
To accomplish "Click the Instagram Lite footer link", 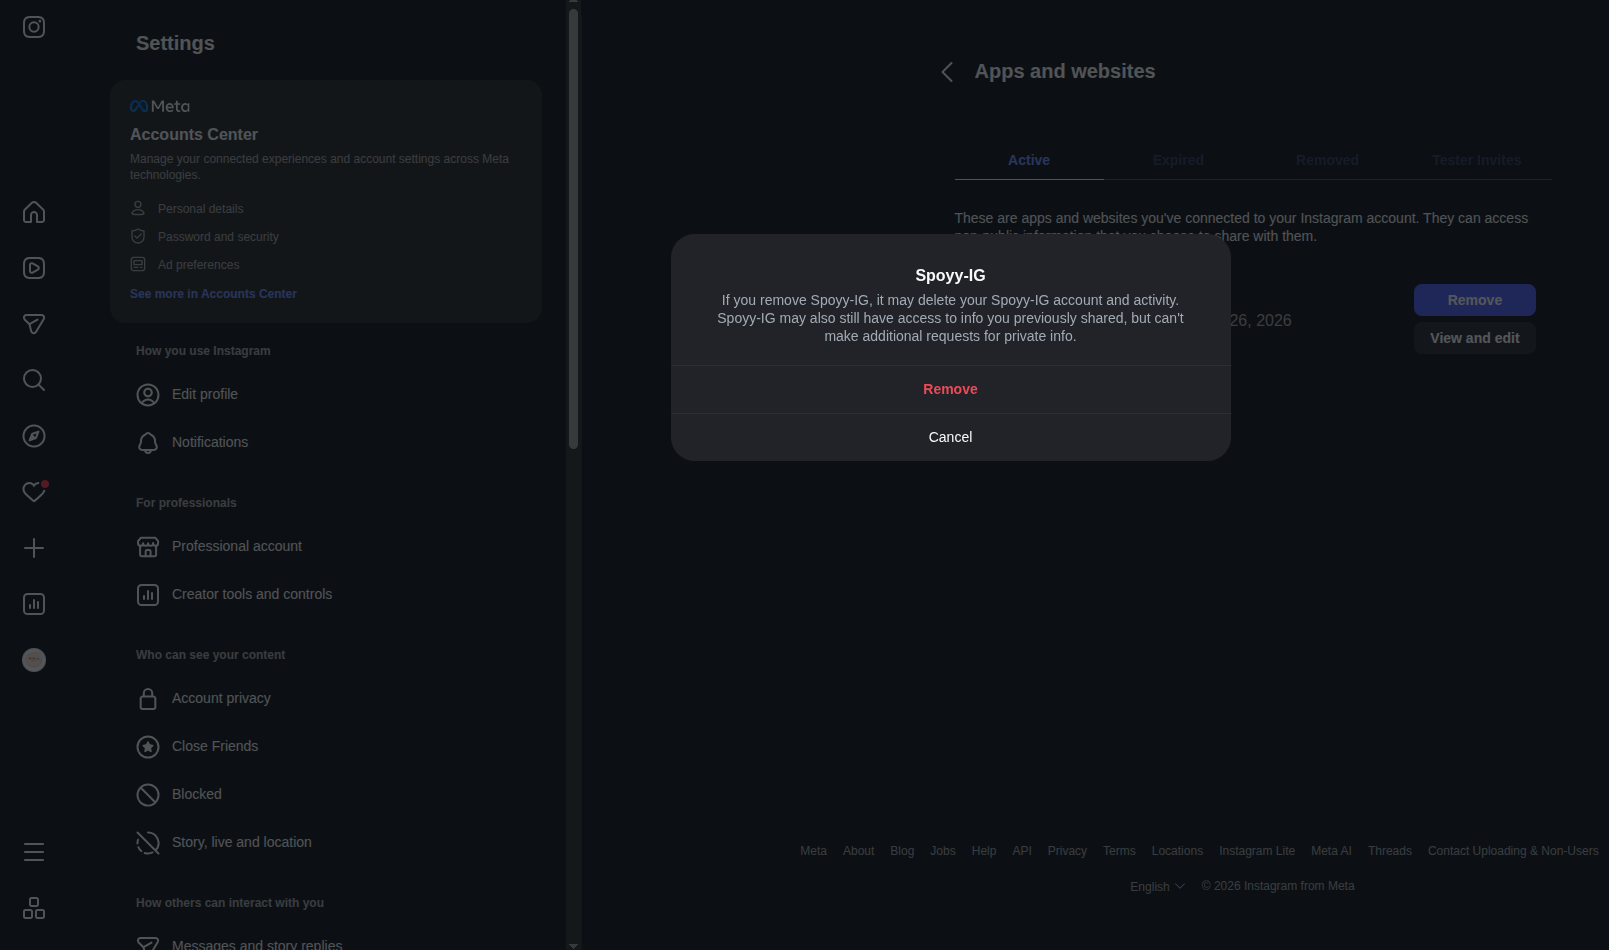I will [x=1257, y=851].
